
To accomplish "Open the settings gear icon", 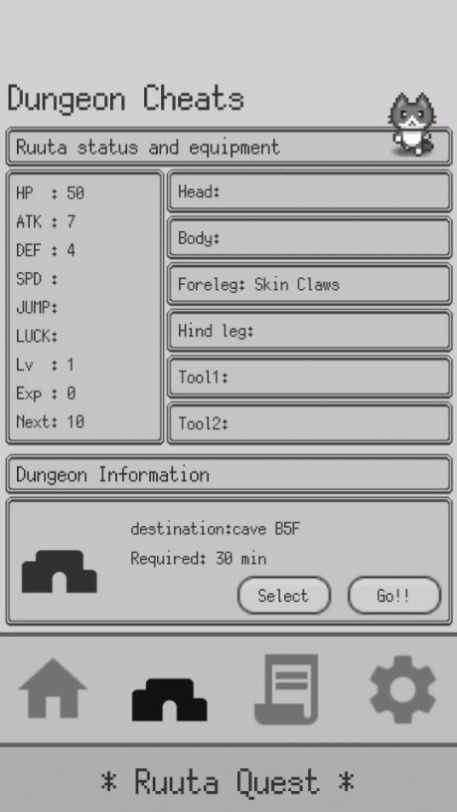I will [x=403, y=689].
